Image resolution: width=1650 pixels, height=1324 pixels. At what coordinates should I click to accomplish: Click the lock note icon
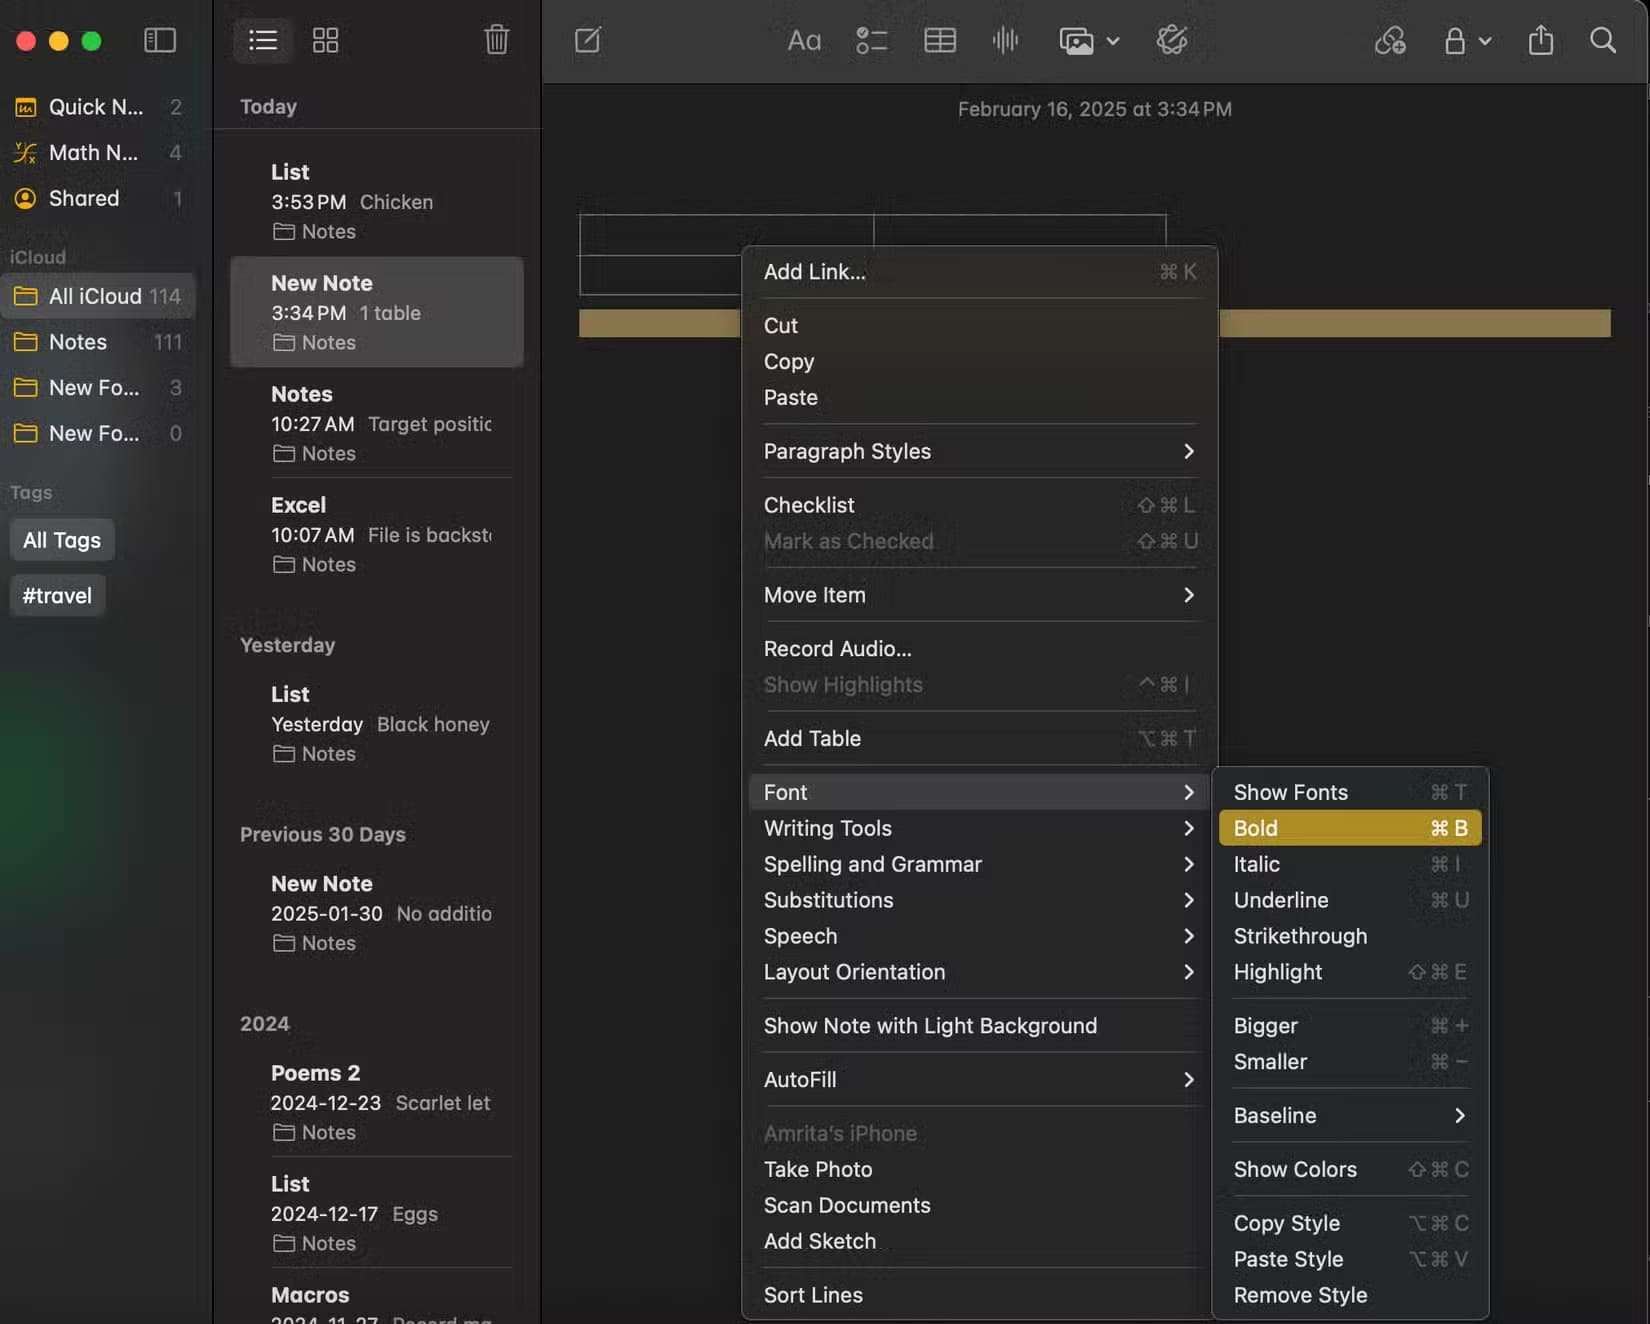click(1455, 40)
